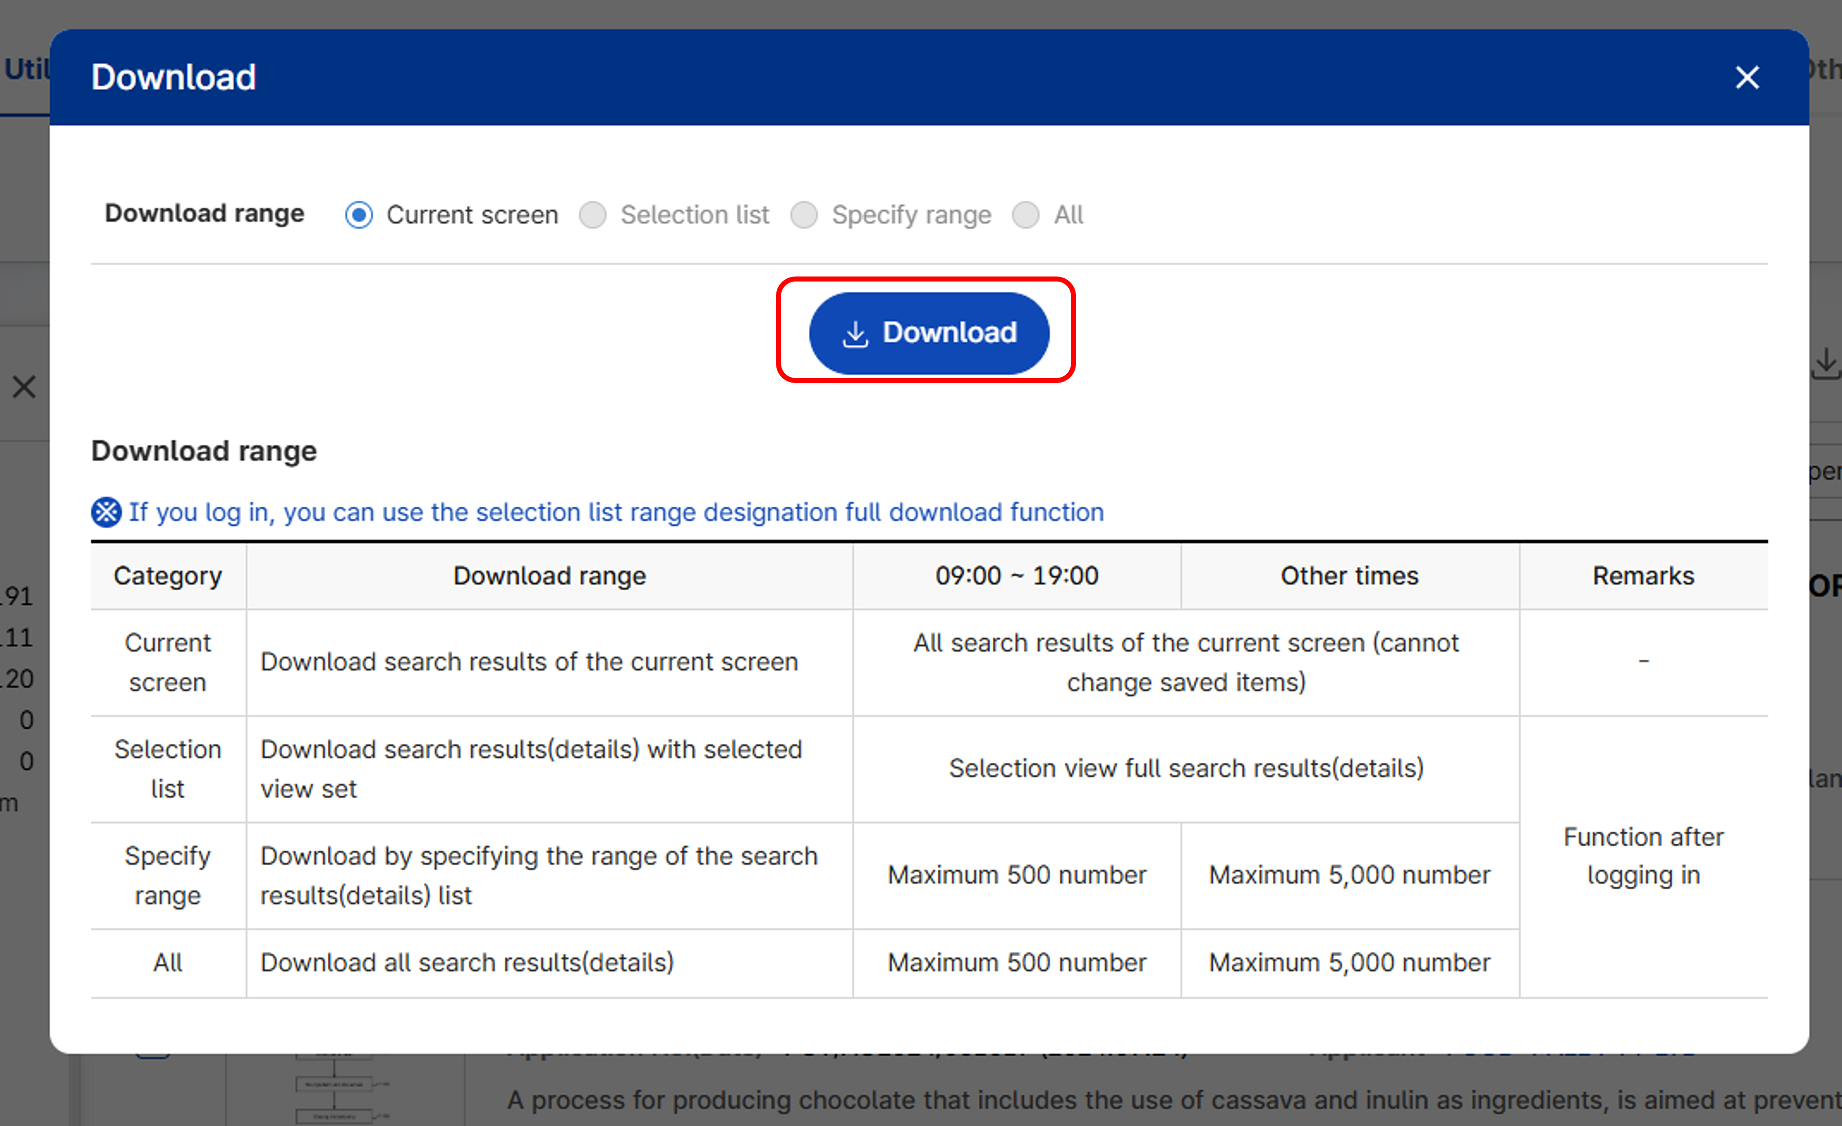The height and width of the screenshot is (1126, 1842).
Task: Click the Function after logging in cell
Action: point(1643,856)
